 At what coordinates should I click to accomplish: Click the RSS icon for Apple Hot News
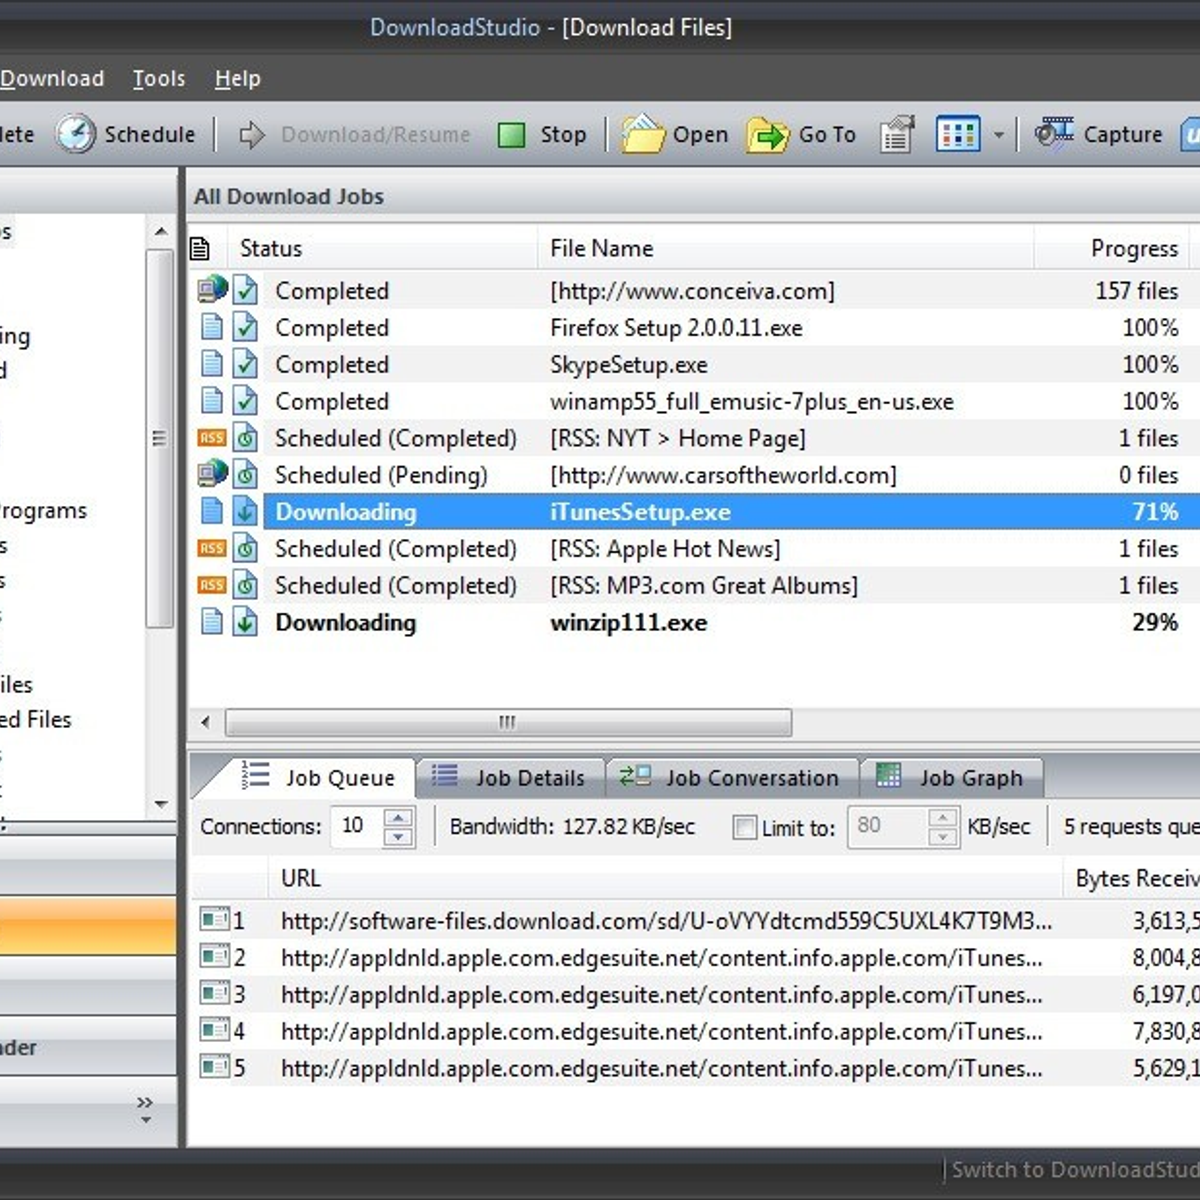tap(212, 548)
